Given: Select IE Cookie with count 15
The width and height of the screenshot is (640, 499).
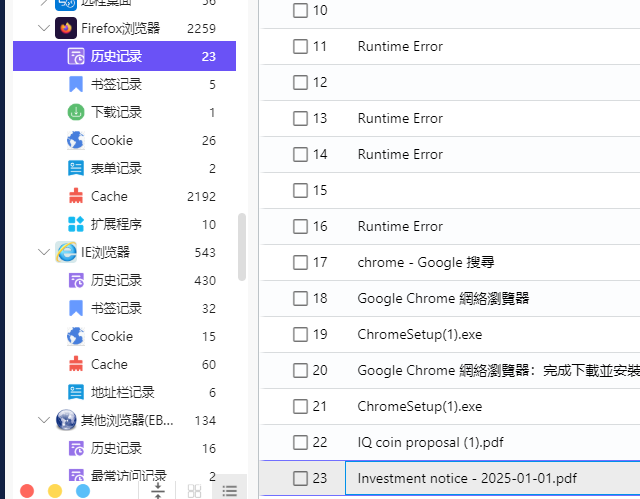Looking at the screenshot, I should click(124, 336).
